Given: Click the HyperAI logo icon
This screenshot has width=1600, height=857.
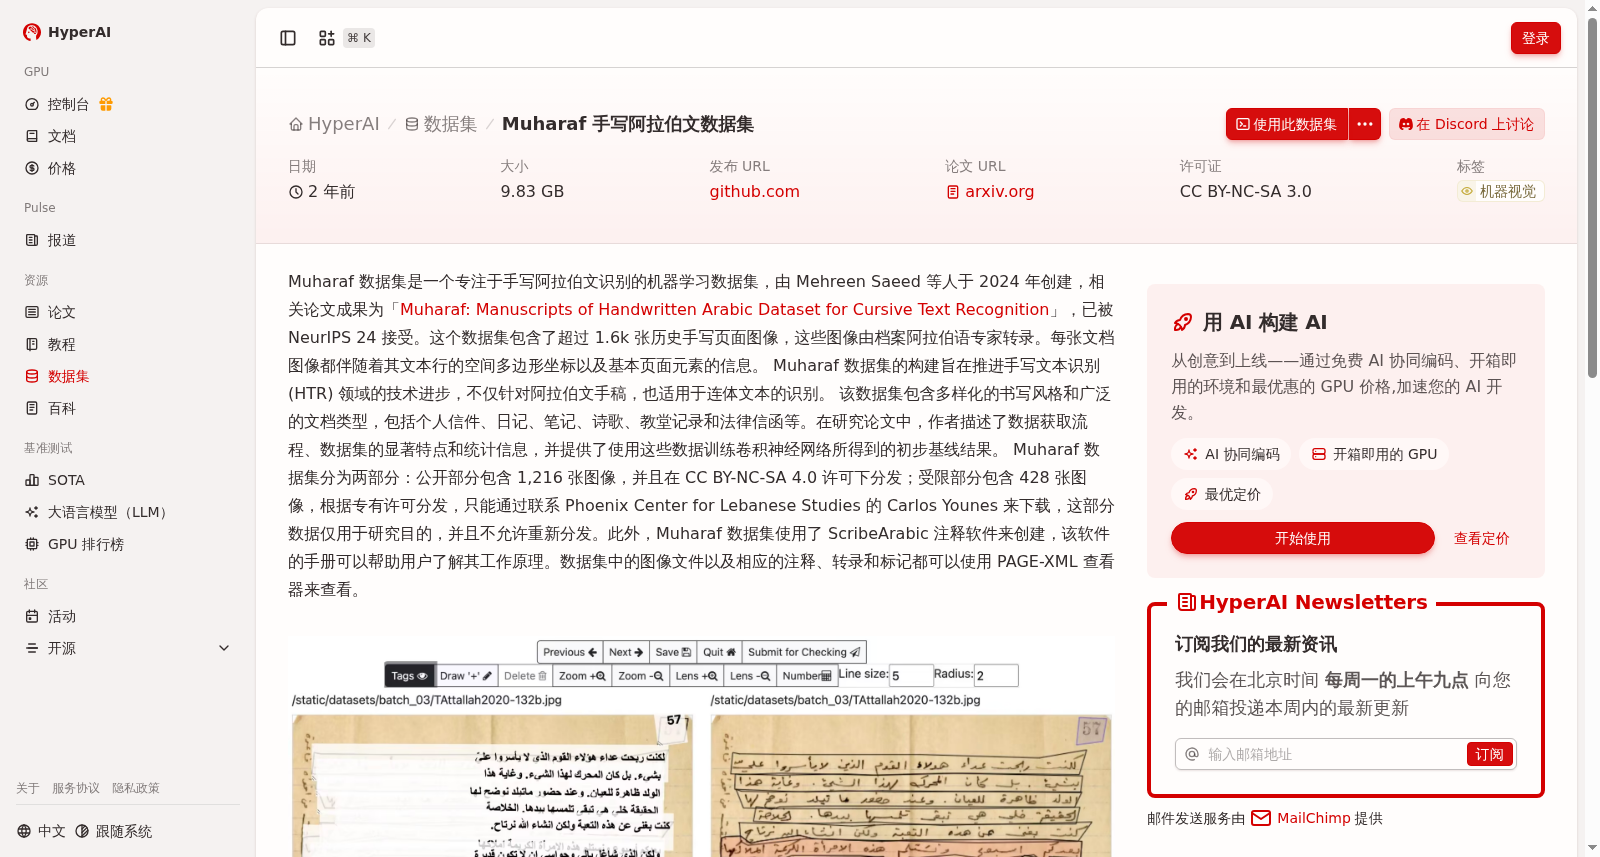Looking at the screenshot, I should click(32, 32).
